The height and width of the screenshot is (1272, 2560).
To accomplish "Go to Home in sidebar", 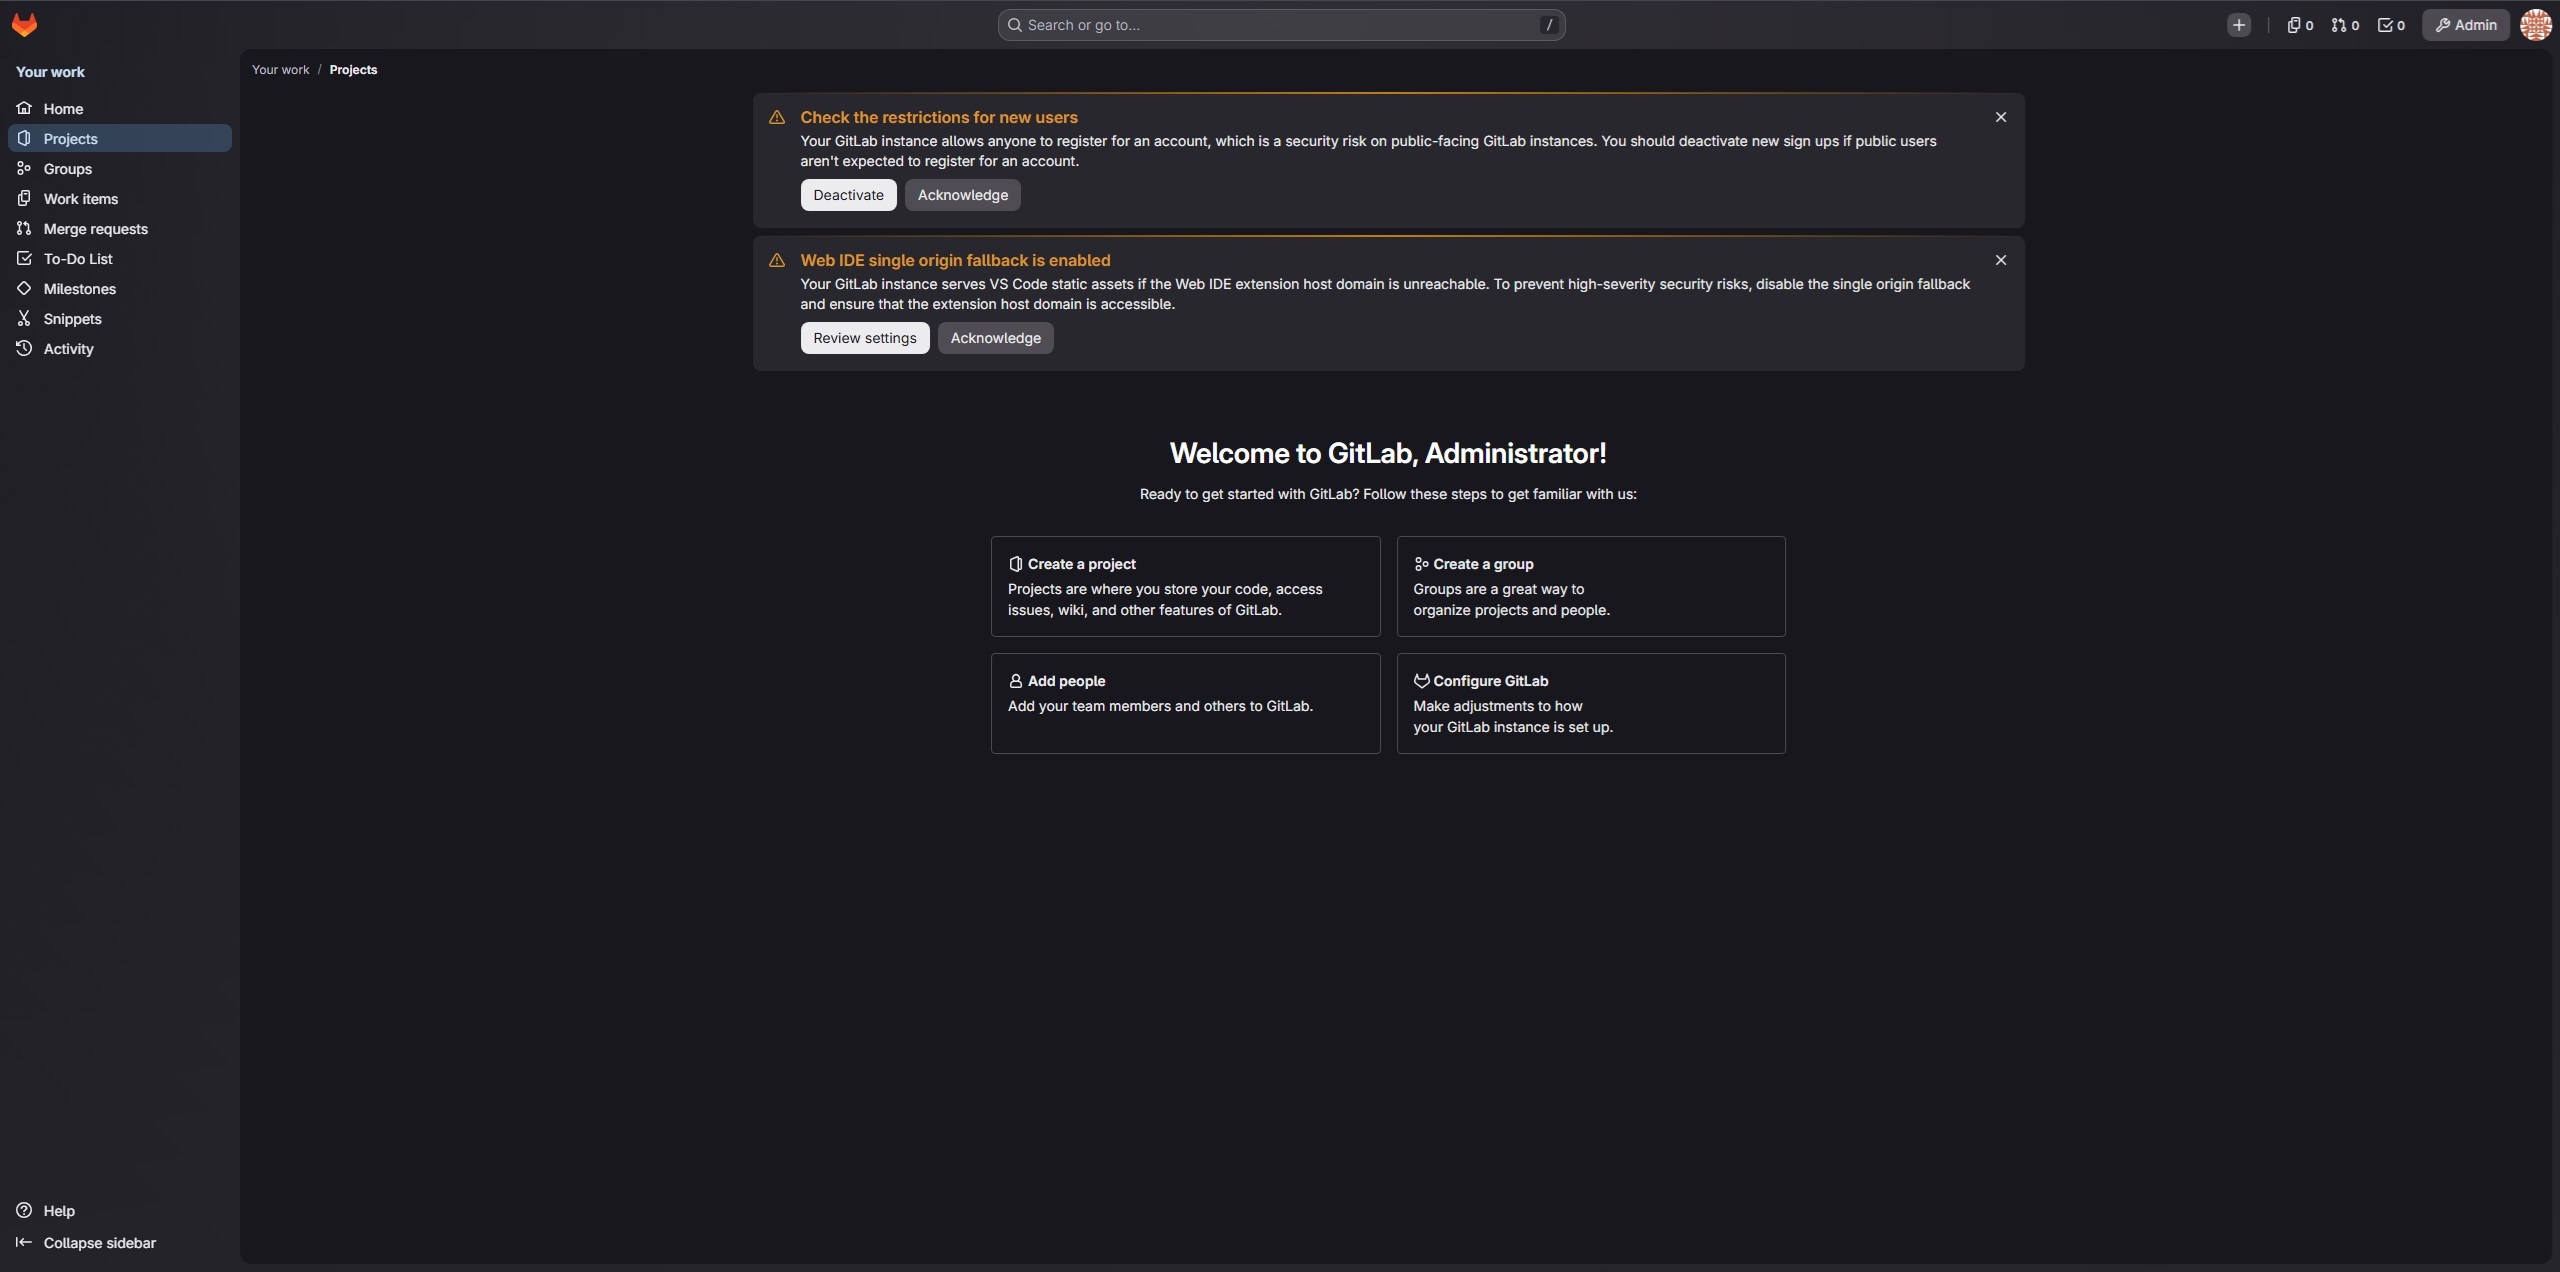I will click(120, 109).
